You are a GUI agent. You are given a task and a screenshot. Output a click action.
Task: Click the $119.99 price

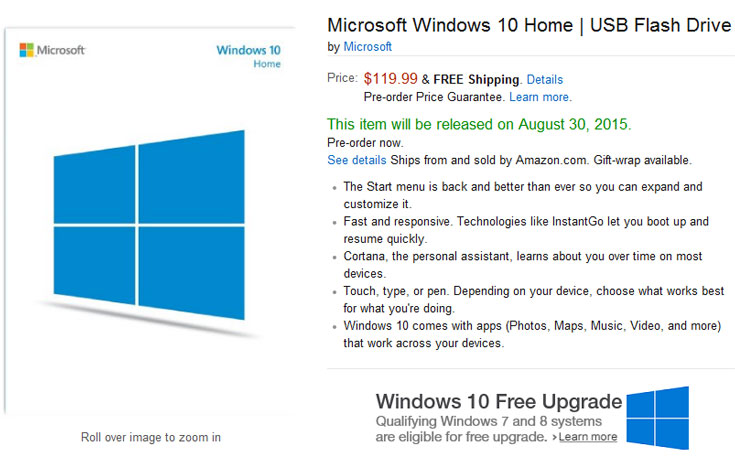pos(390,78)
